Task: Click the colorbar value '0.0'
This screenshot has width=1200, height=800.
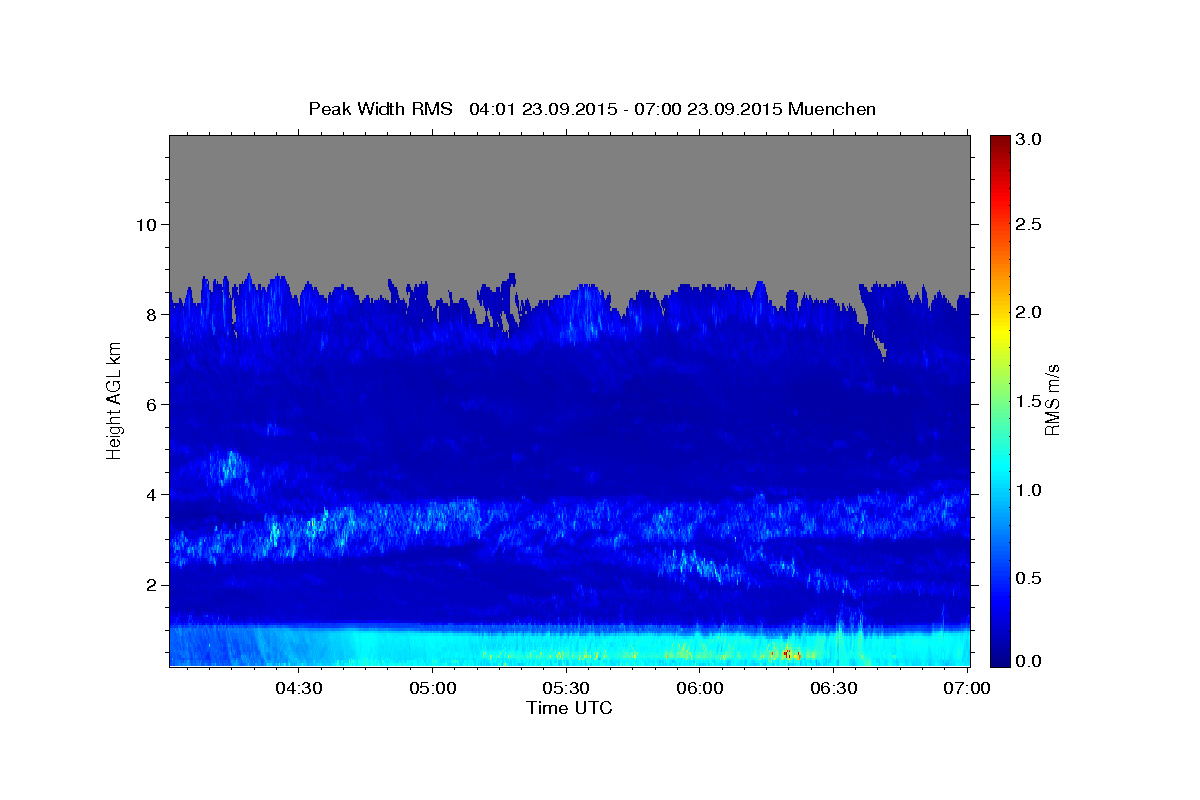Action: click(x=1029, y=661)
